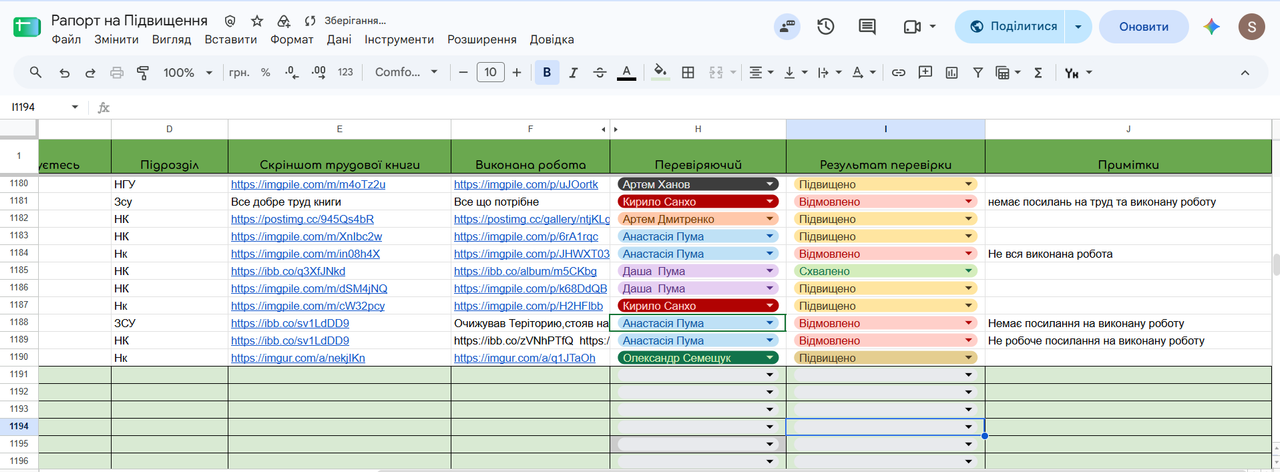Open text rotation dropdown
Viewport: 1280px width, 472px height.
coord(863,72)
